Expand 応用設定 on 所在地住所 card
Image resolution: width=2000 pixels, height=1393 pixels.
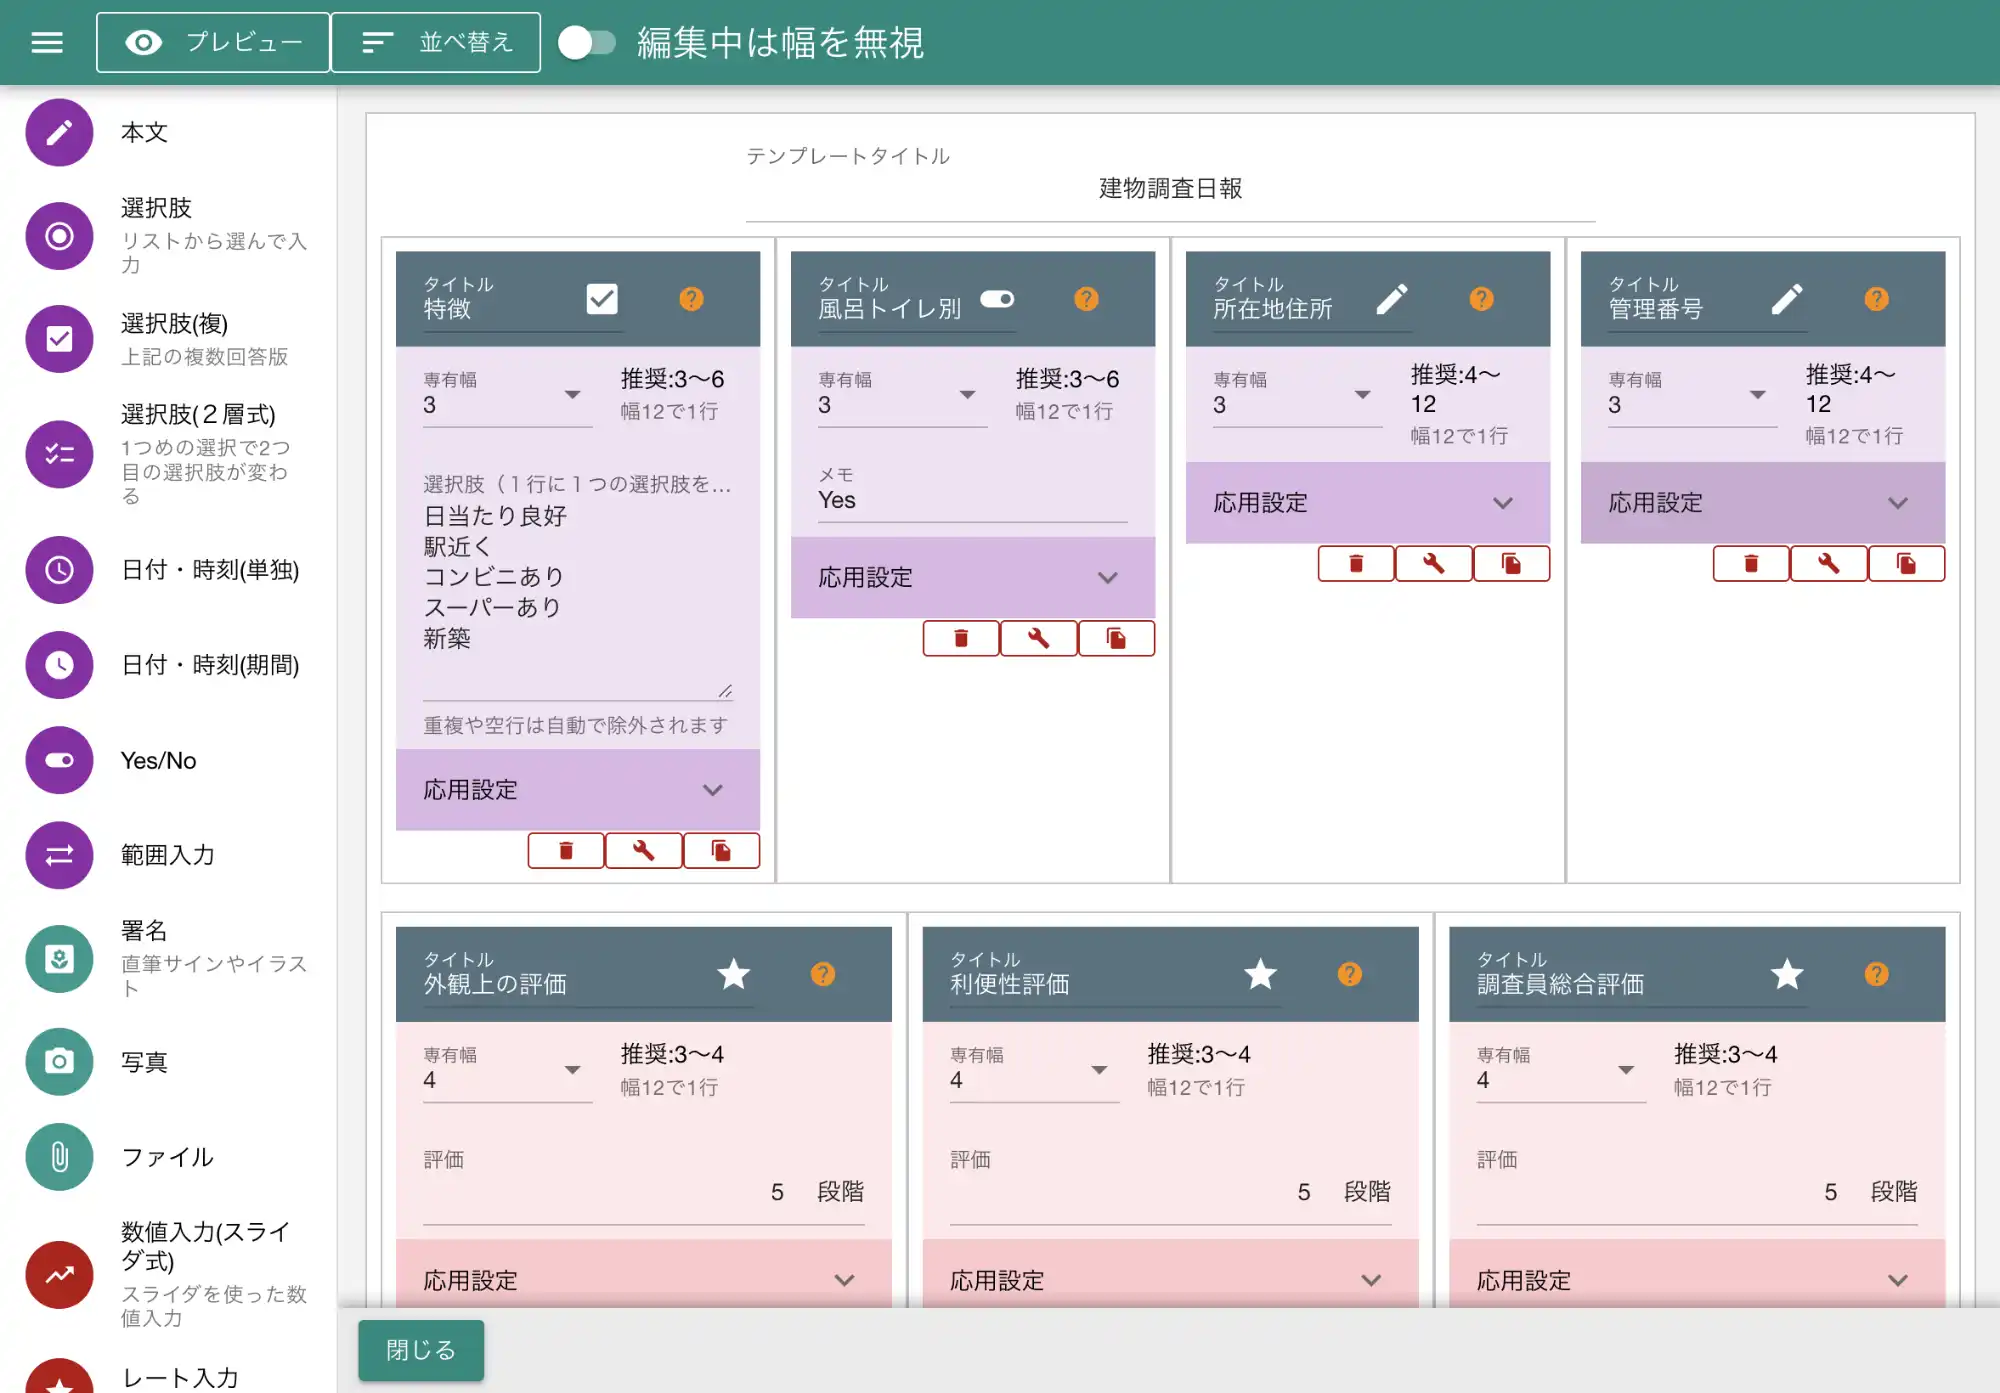[1366, 503]
